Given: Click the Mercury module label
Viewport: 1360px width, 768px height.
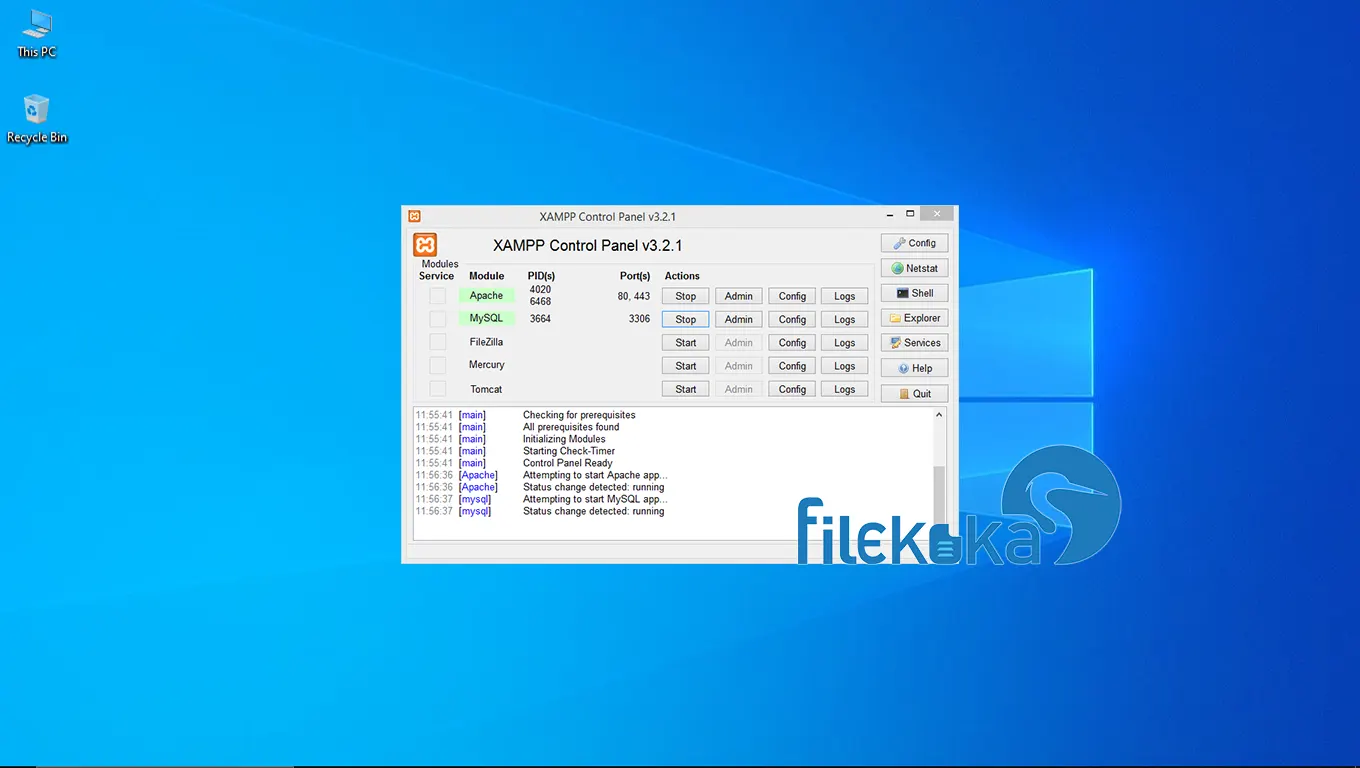Looking at the screenshot, I should click(487, 365).
